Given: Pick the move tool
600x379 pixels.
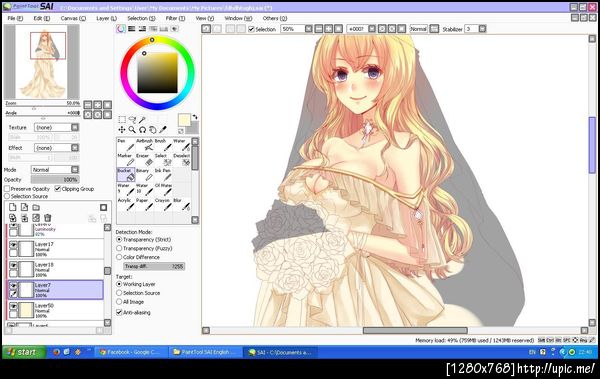Looking at the screenshot, I should 122,130.
